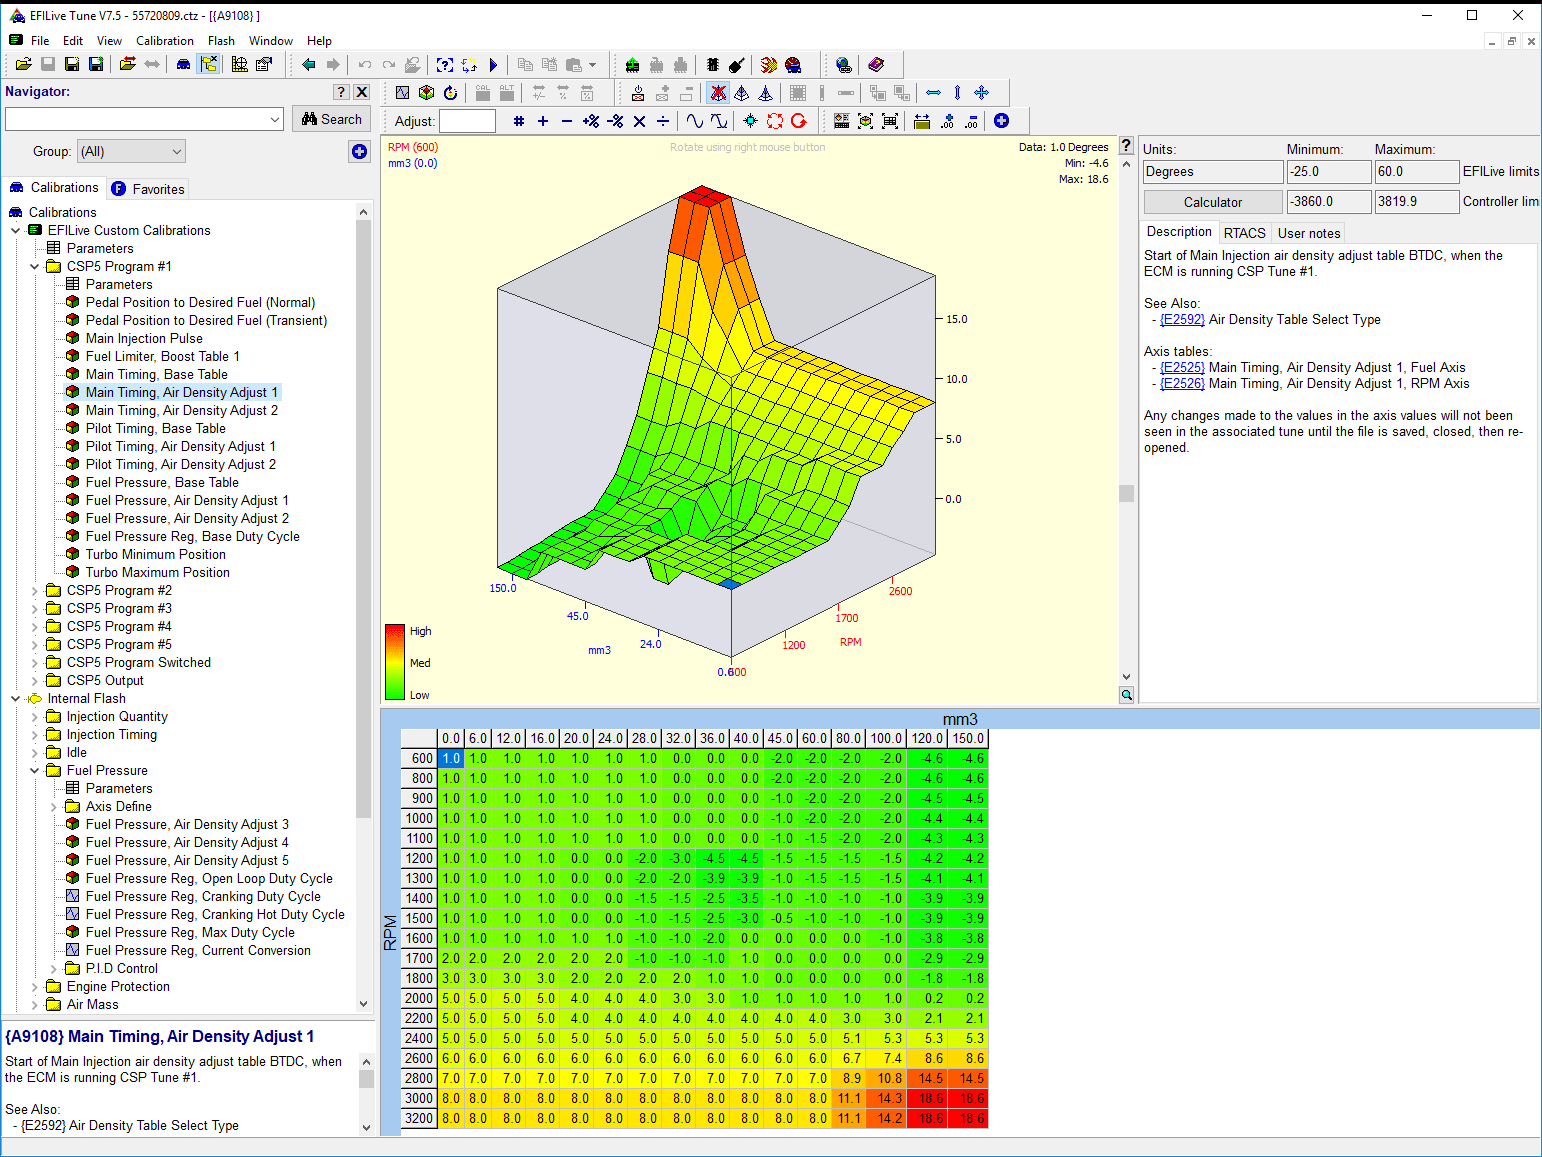Click the smooth sine wave icon
The image size is (1542, 1157).
coord(695,121)
